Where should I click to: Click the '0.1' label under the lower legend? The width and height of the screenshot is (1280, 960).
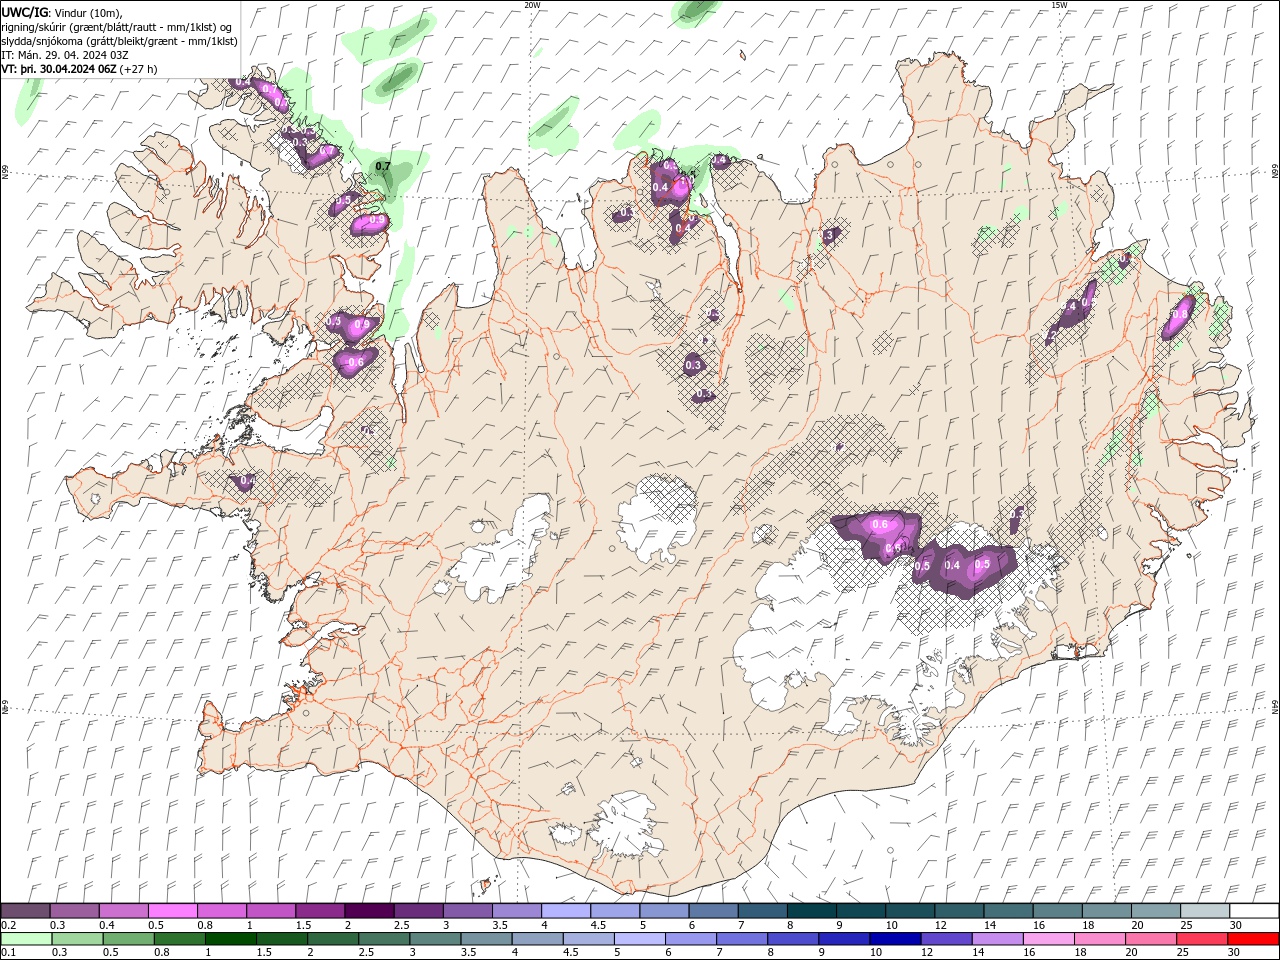[7, 953]
